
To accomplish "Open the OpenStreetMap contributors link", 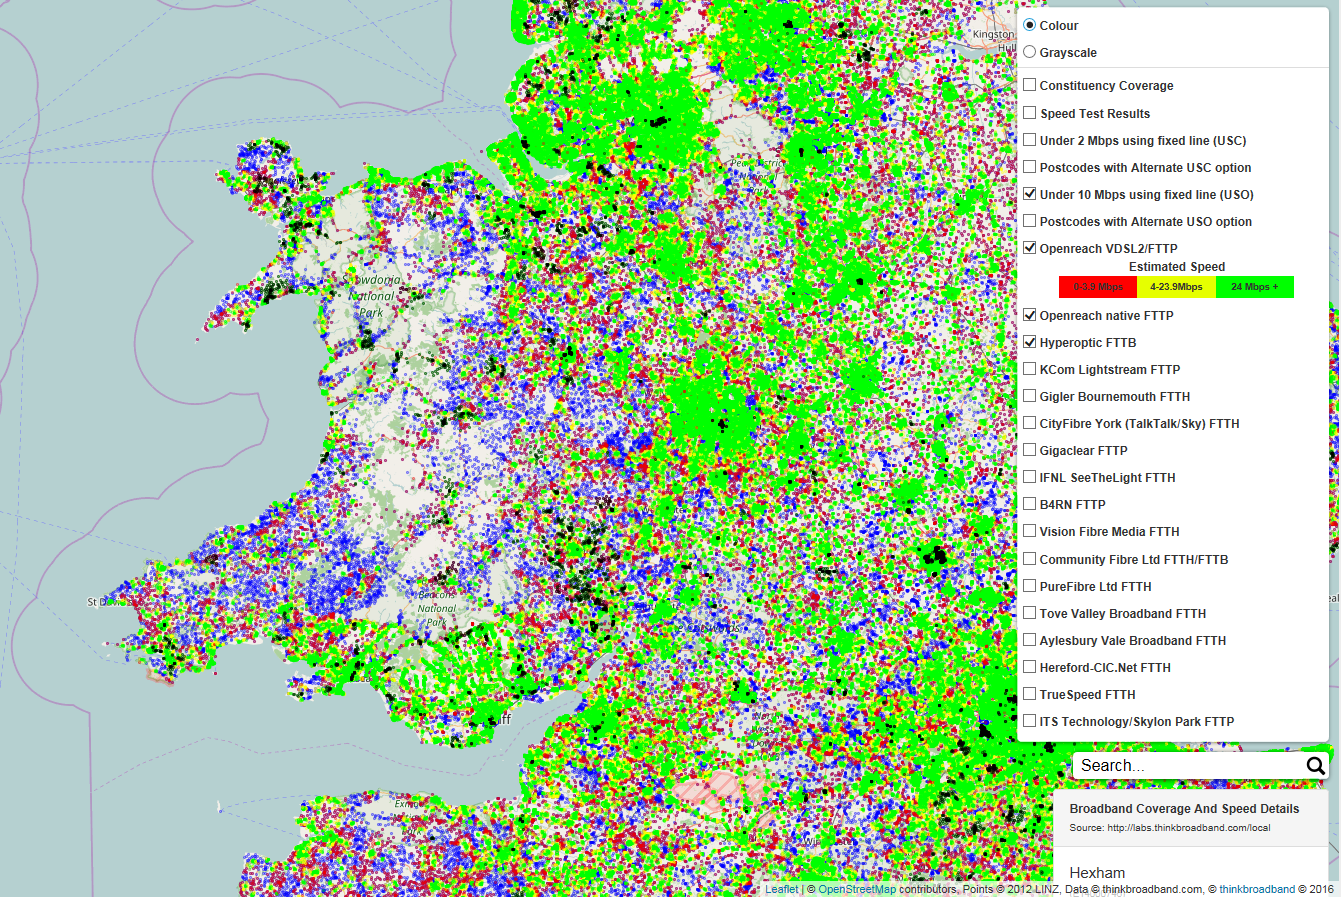I will tap(857, 889).
